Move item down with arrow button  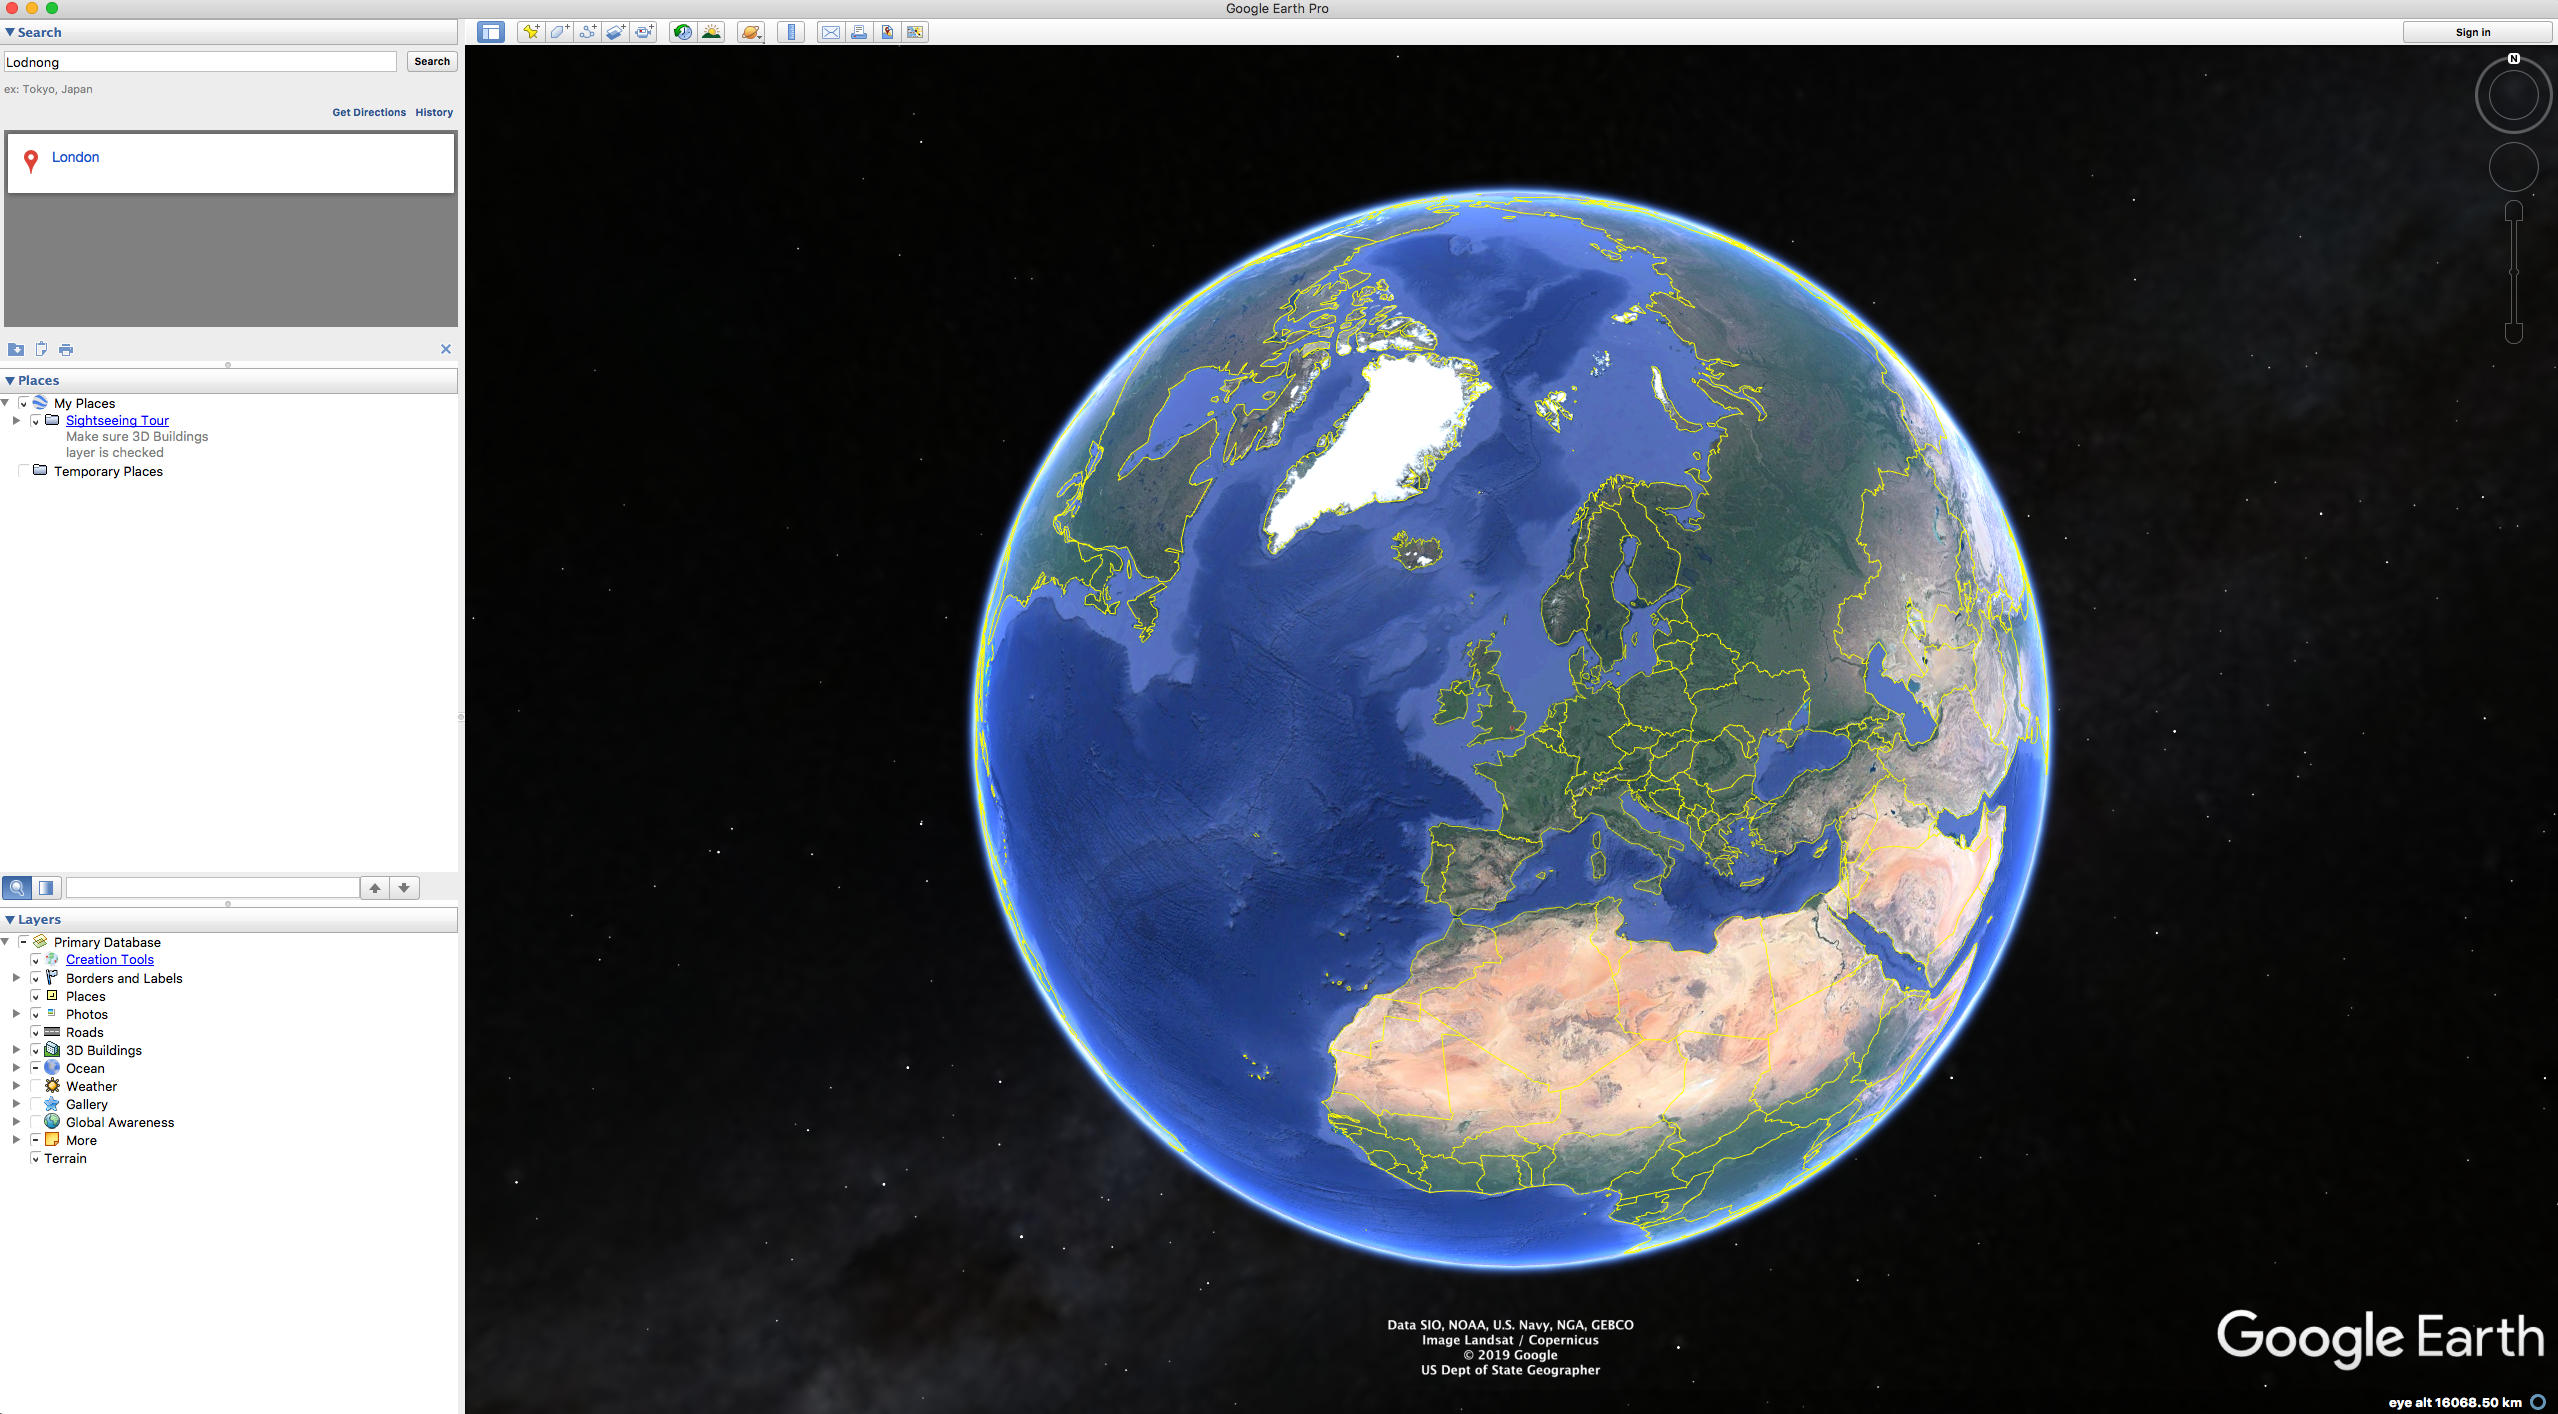tap(404, 888)
